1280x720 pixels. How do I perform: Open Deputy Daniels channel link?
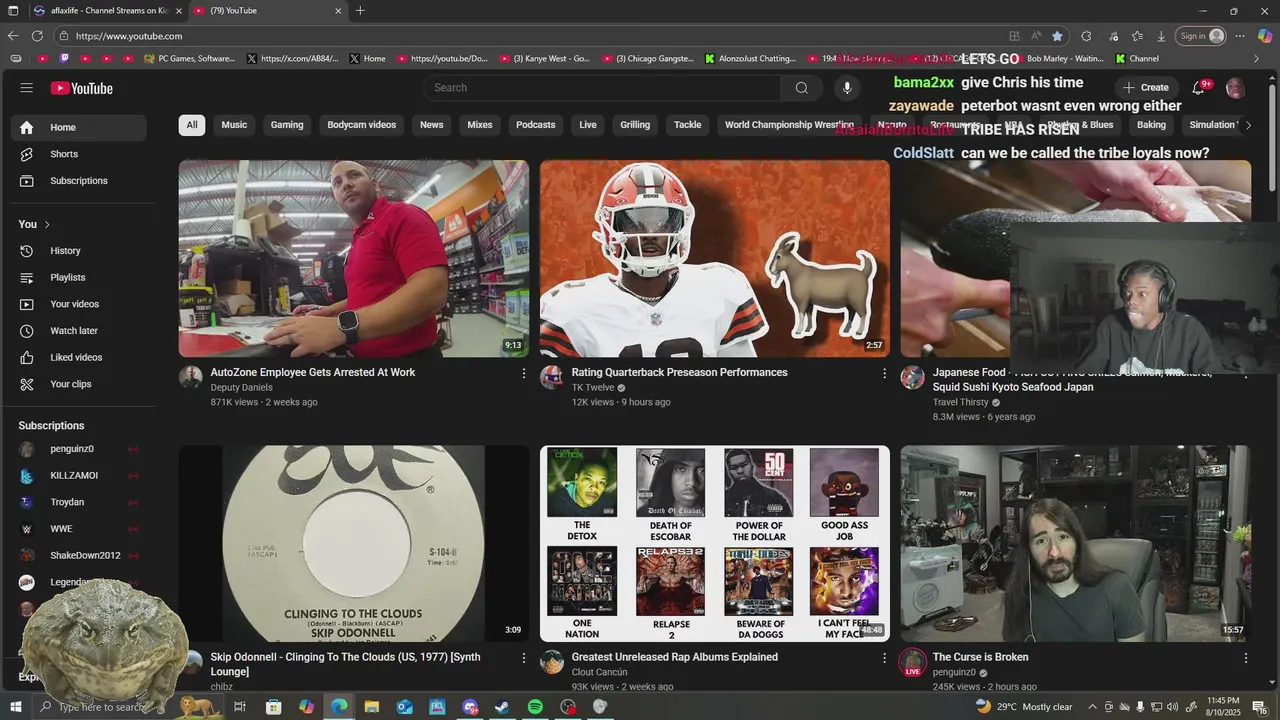[x=241, y=388]
